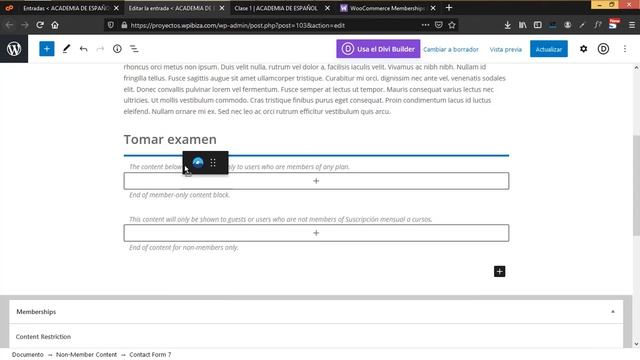Click the Content Restriction label

coord(43,337)
